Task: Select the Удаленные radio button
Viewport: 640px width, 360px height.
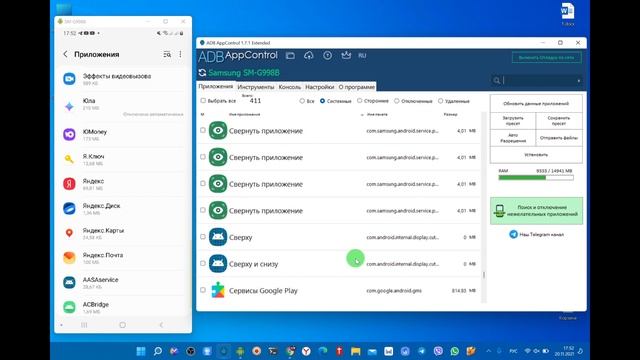Action: (x=440, y=101)
